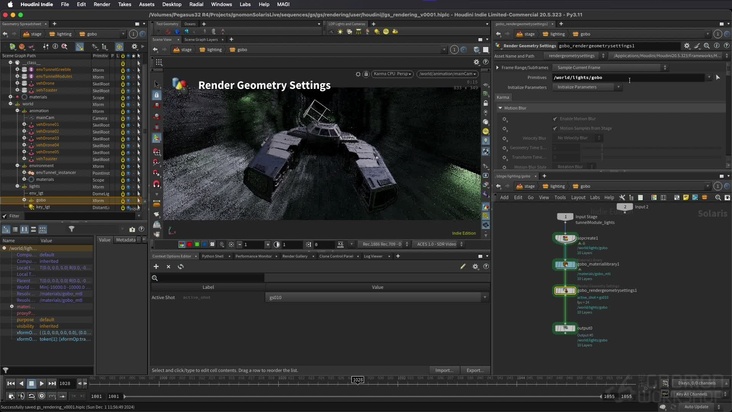The image size is (732, 412).
Task: Click the Import button
Action: (x=443, y=370)
